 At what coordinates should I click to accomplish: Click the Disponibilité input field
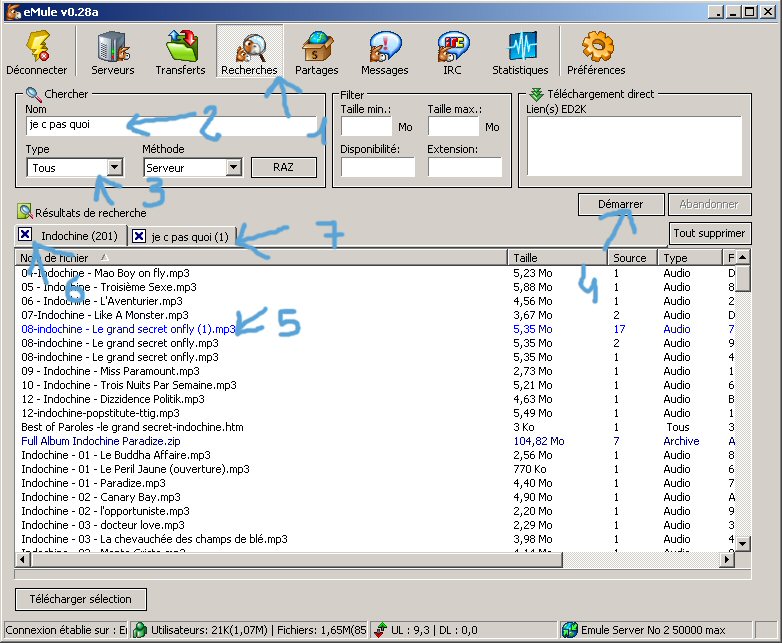coord(378,167)
